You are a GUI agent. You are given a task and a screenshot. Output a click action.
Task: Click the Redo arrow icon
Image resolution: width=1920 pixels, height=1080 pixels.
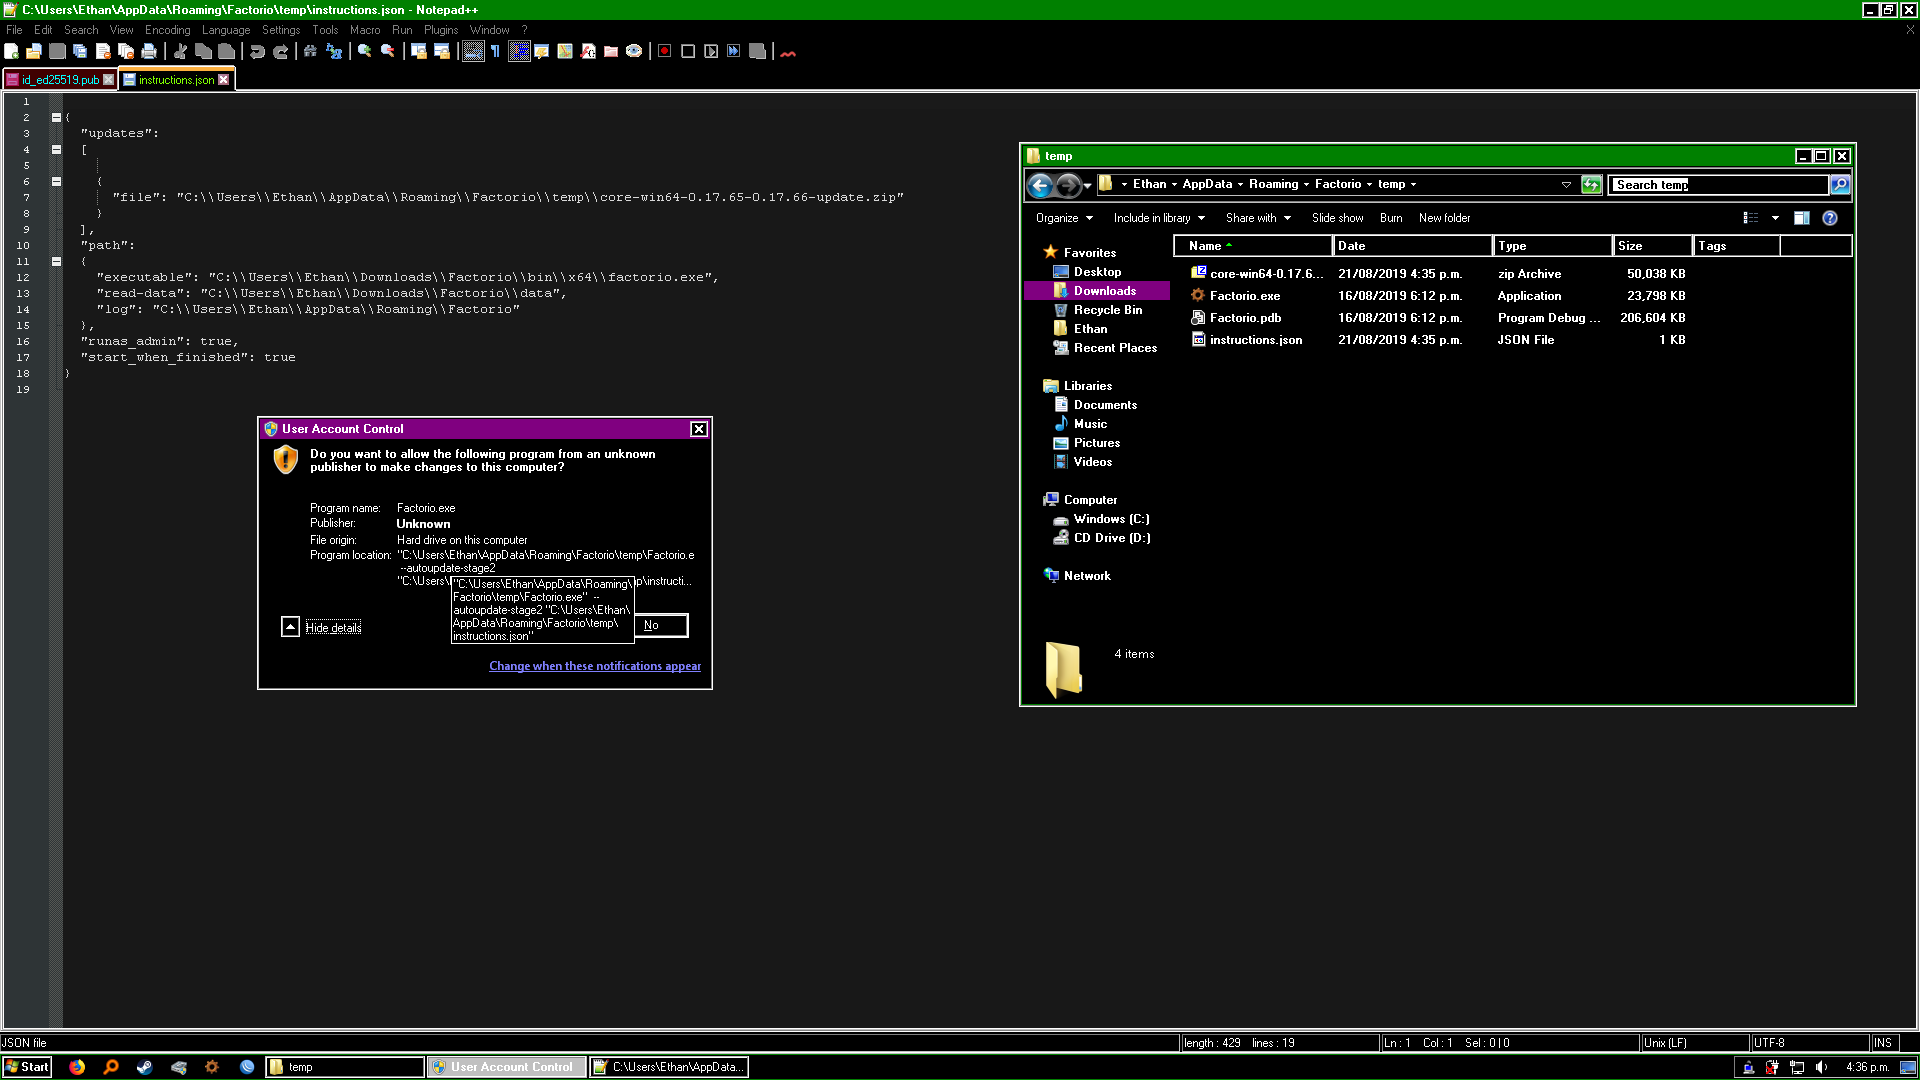(280, 51)
